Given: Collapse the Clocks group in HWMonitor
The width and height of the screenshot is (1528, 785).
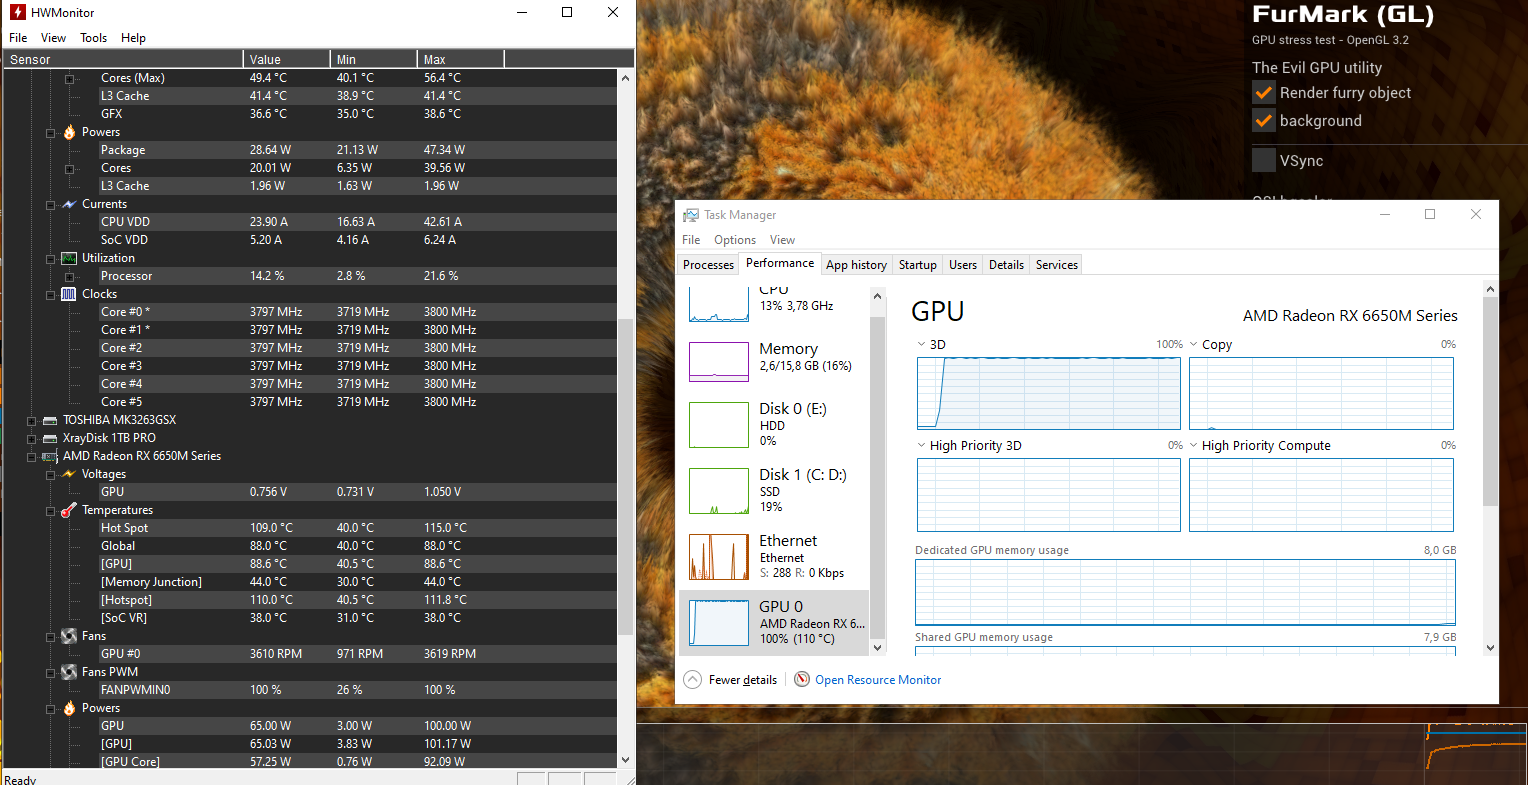Looking at the screenshot, I should click(50, 295).
